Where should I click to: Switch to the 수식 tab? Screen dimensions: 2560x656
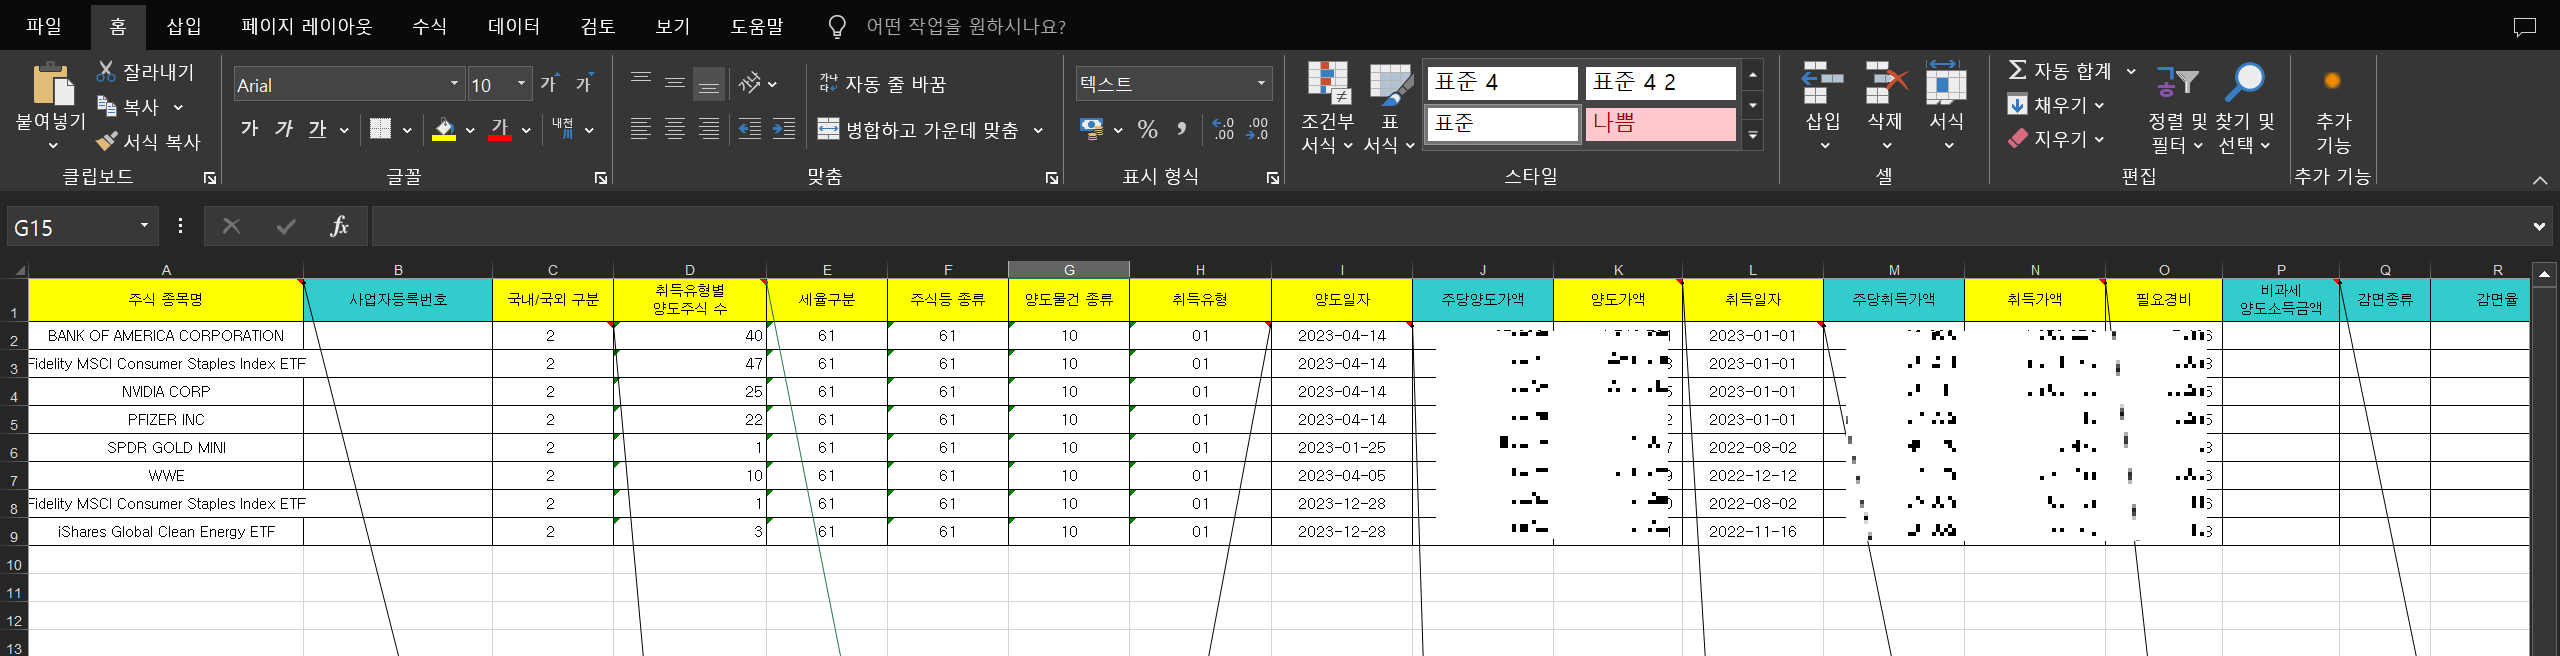pos(430,26)
